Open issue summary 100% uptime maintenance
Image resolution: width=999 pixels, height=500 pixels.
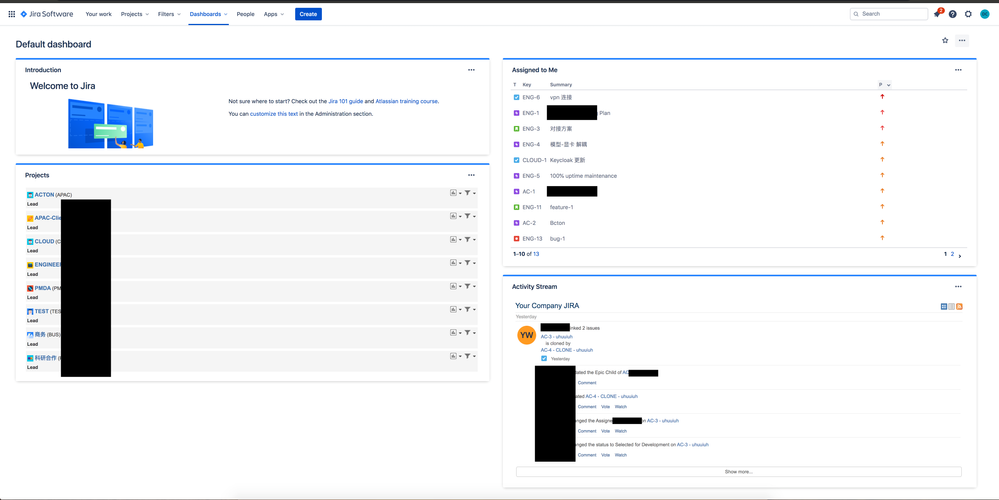pos(584,176)
